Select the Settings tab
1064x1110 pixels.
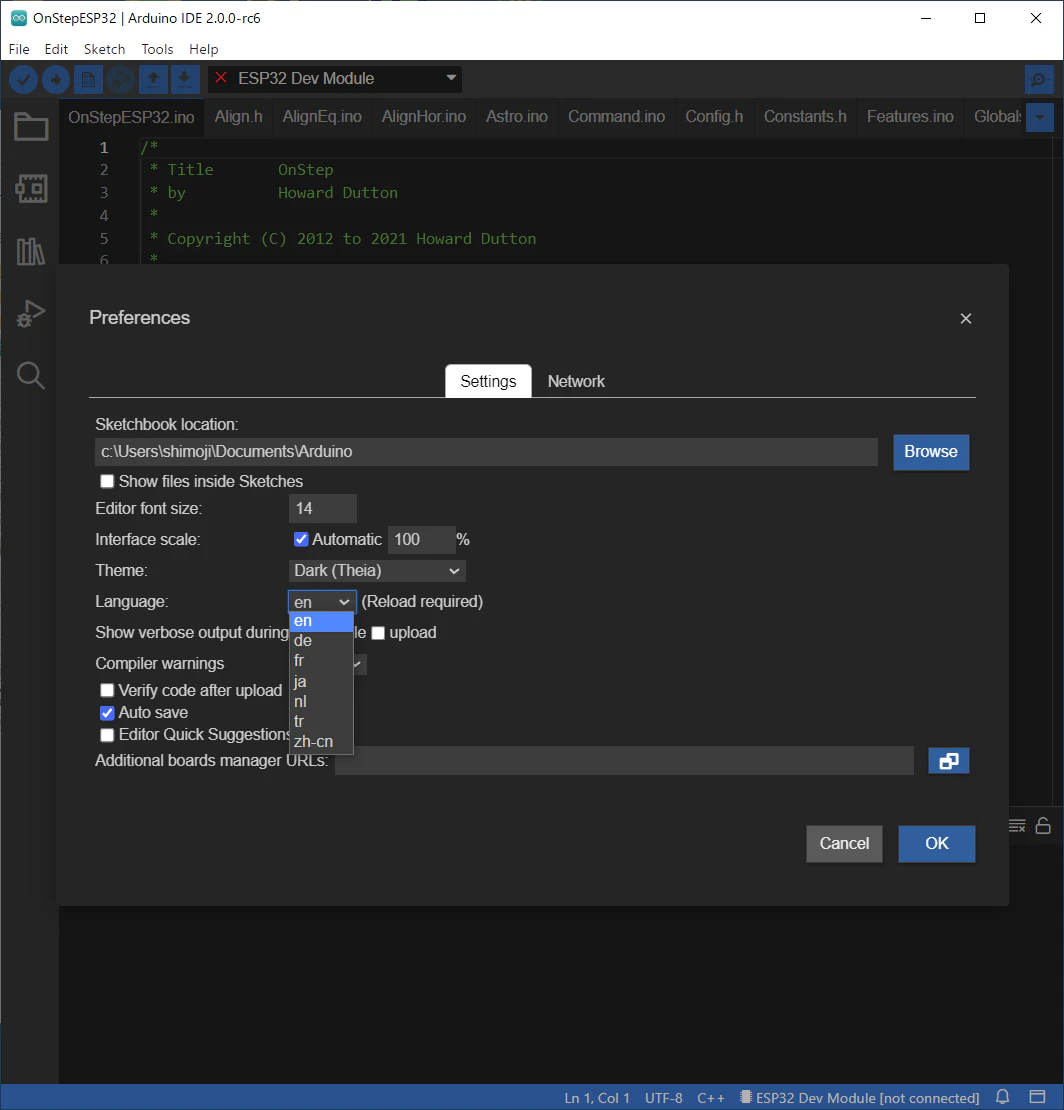click(x=488, y=382)
